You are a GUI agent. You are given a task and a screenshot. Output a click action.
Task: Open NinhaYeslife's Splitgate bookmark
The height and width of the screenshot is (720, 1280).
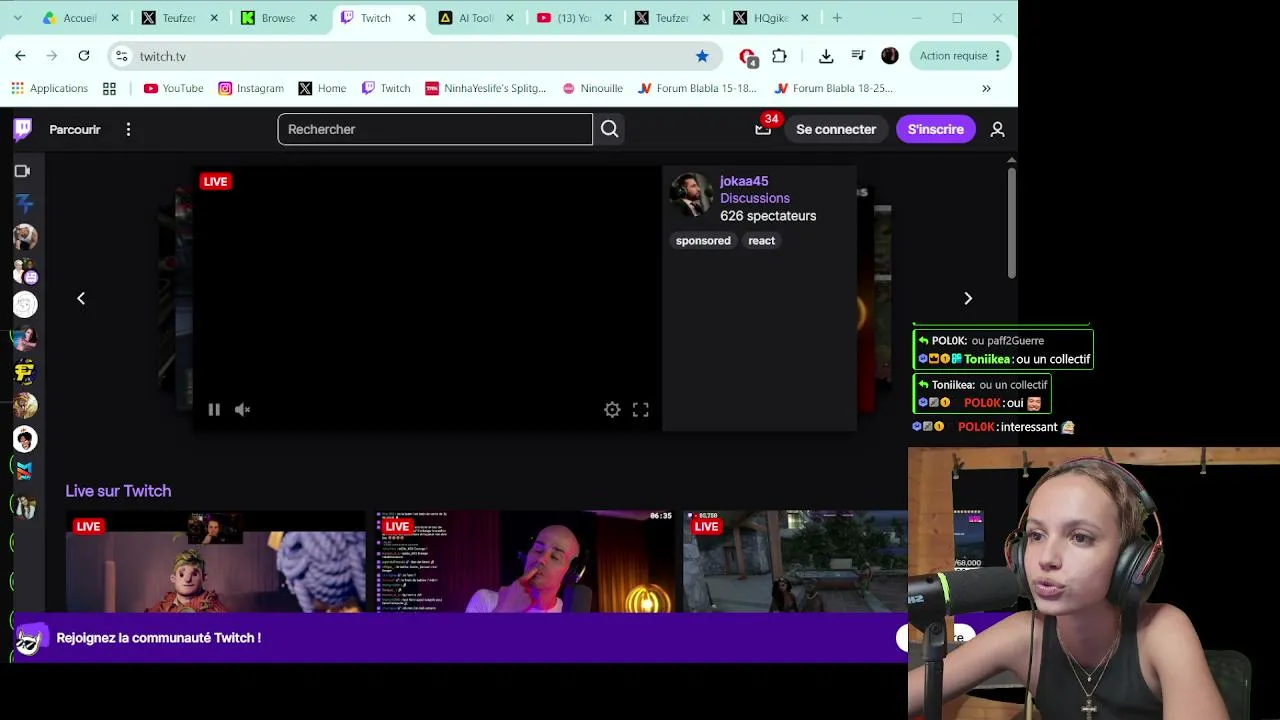[486, 88]
